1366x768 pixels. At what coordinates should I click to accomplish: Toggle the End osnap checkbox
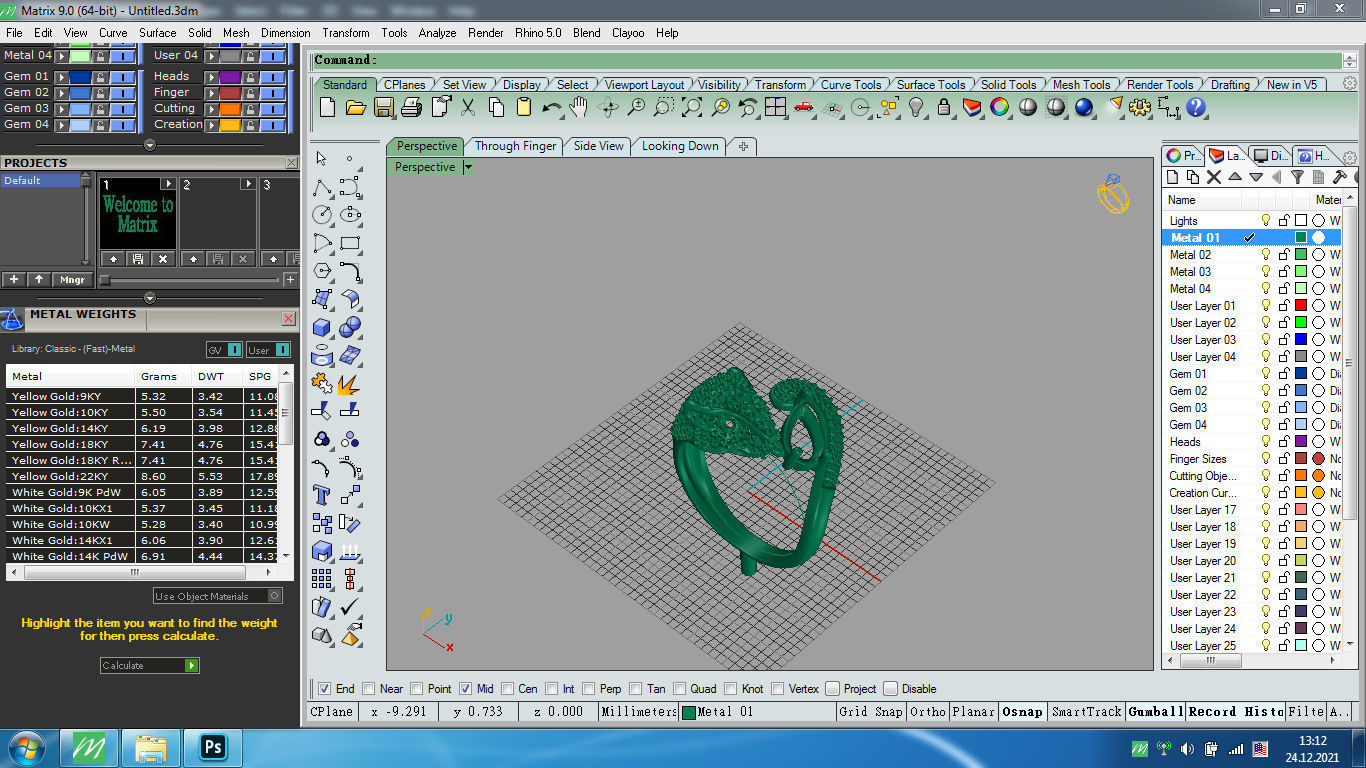pyautogui.click(x=324, y=688)
